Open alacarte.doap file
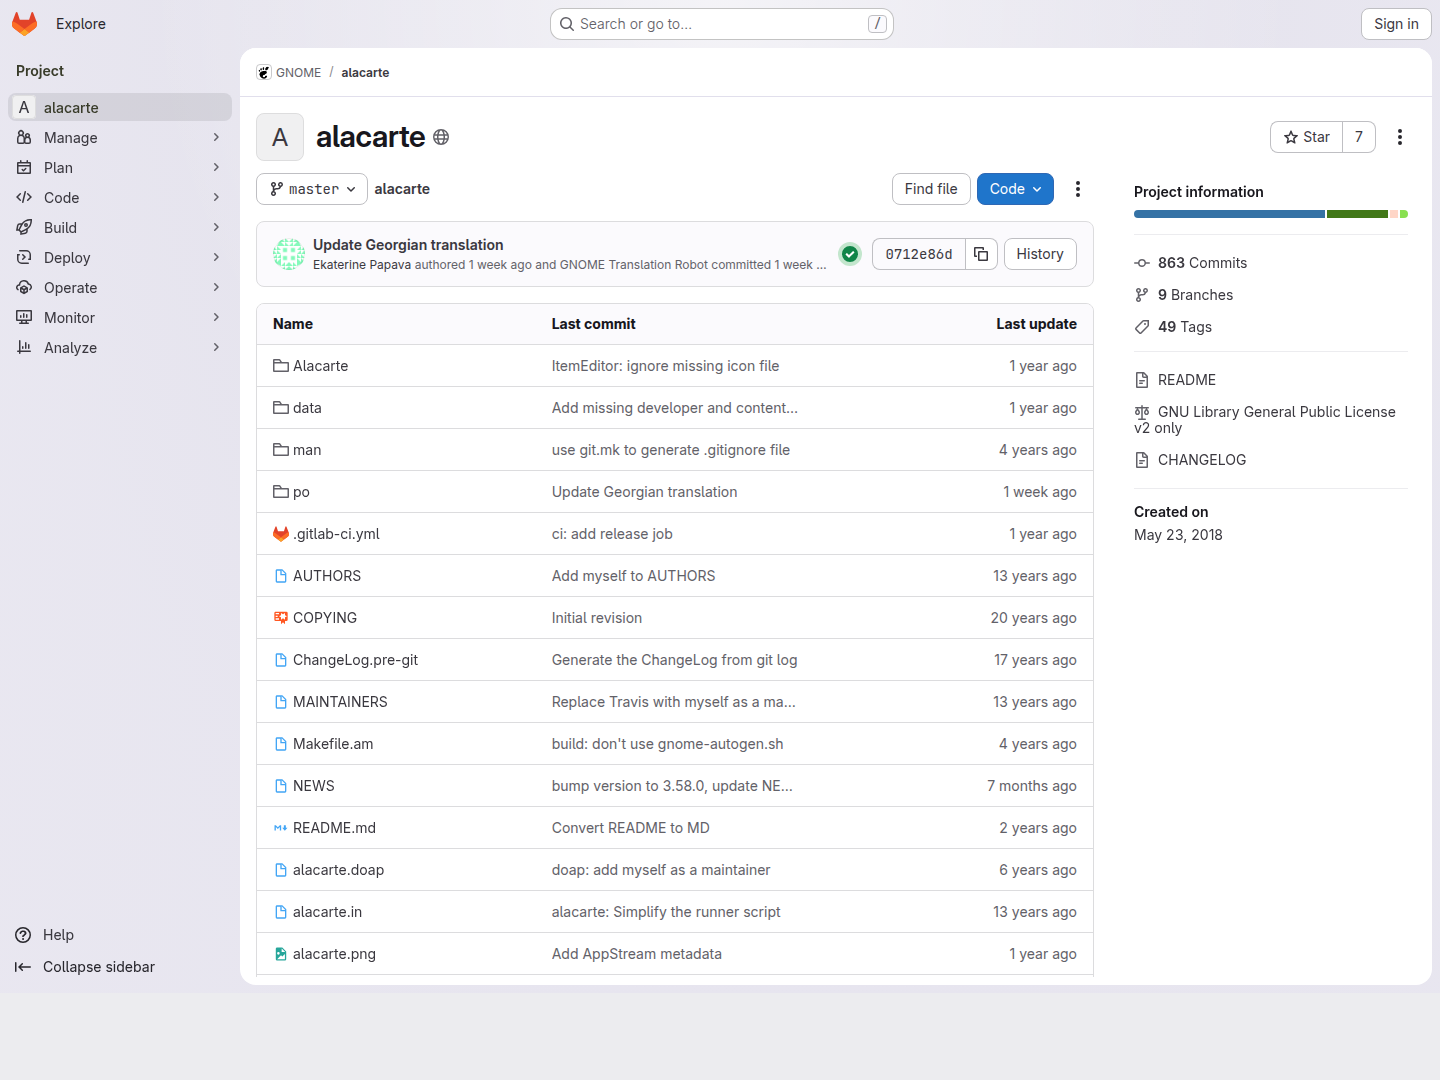The width and height of the screenshot is (1440, 1080). [338, 870]
